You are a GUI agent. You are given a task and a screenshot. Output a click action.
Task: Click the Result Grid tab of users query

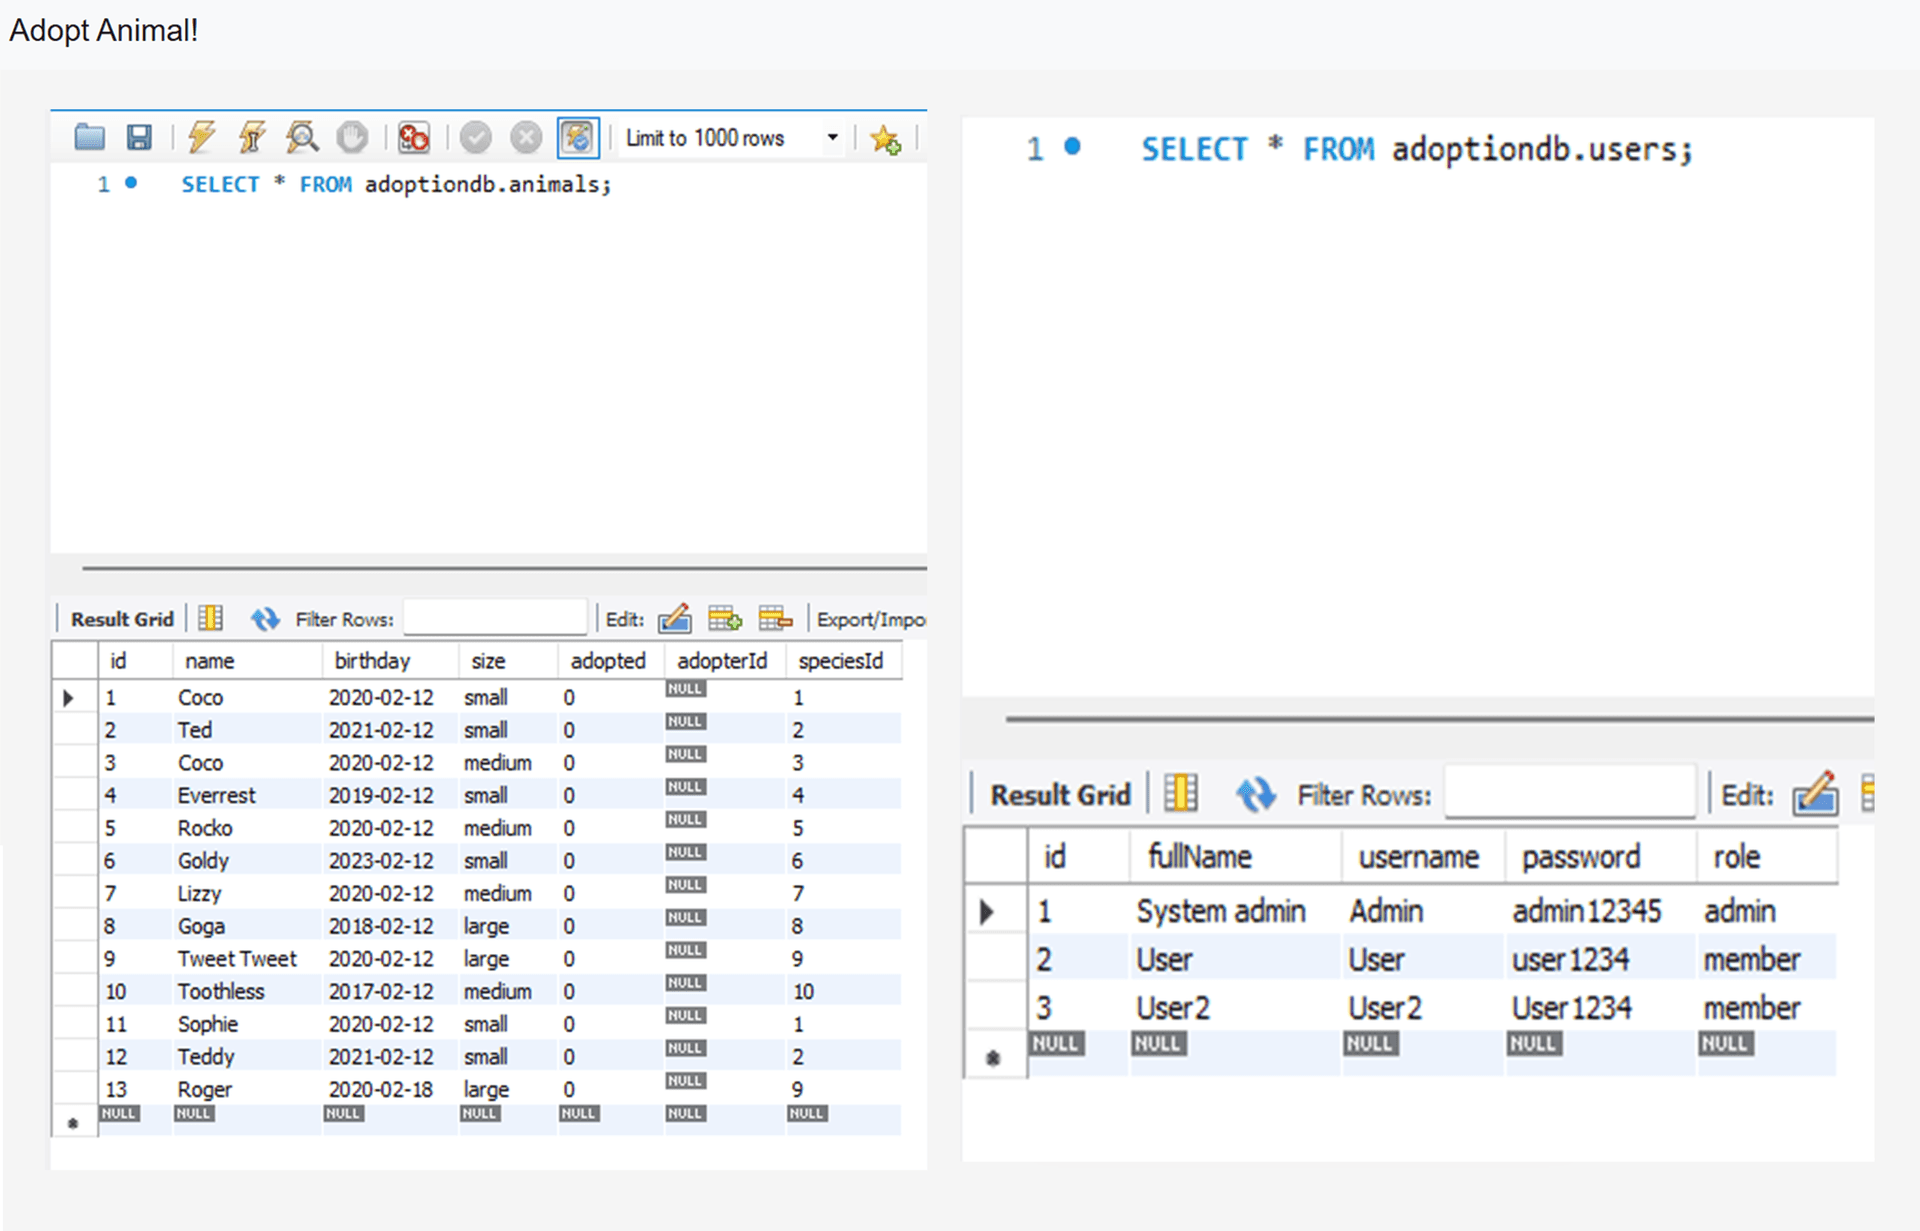(x=1060, y=795)
